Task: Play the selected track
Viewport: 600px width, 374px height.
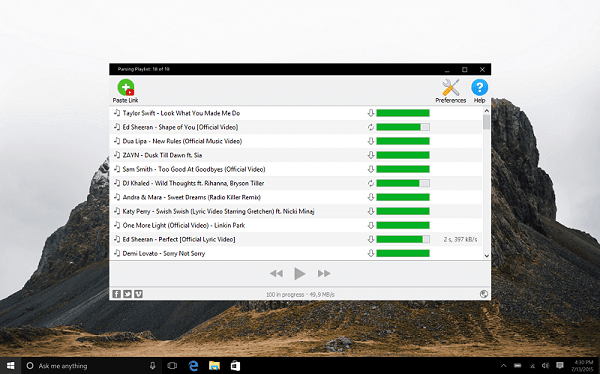Action: (x=300, y=273)
